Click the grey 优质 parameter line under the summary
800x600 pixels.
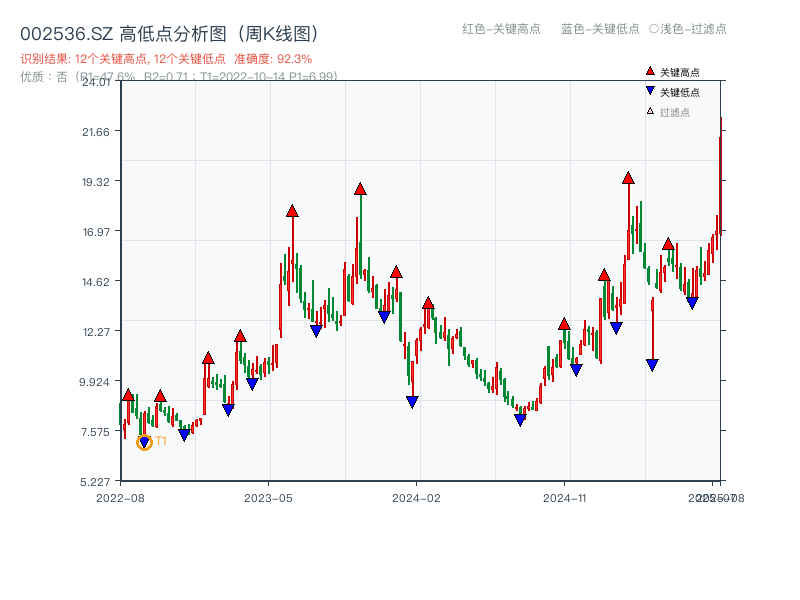point(179,76)
